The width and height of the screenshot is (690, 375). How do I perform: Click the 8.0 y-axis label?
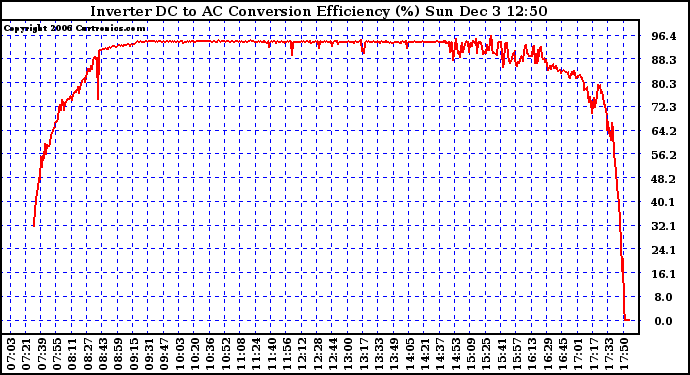664,298
